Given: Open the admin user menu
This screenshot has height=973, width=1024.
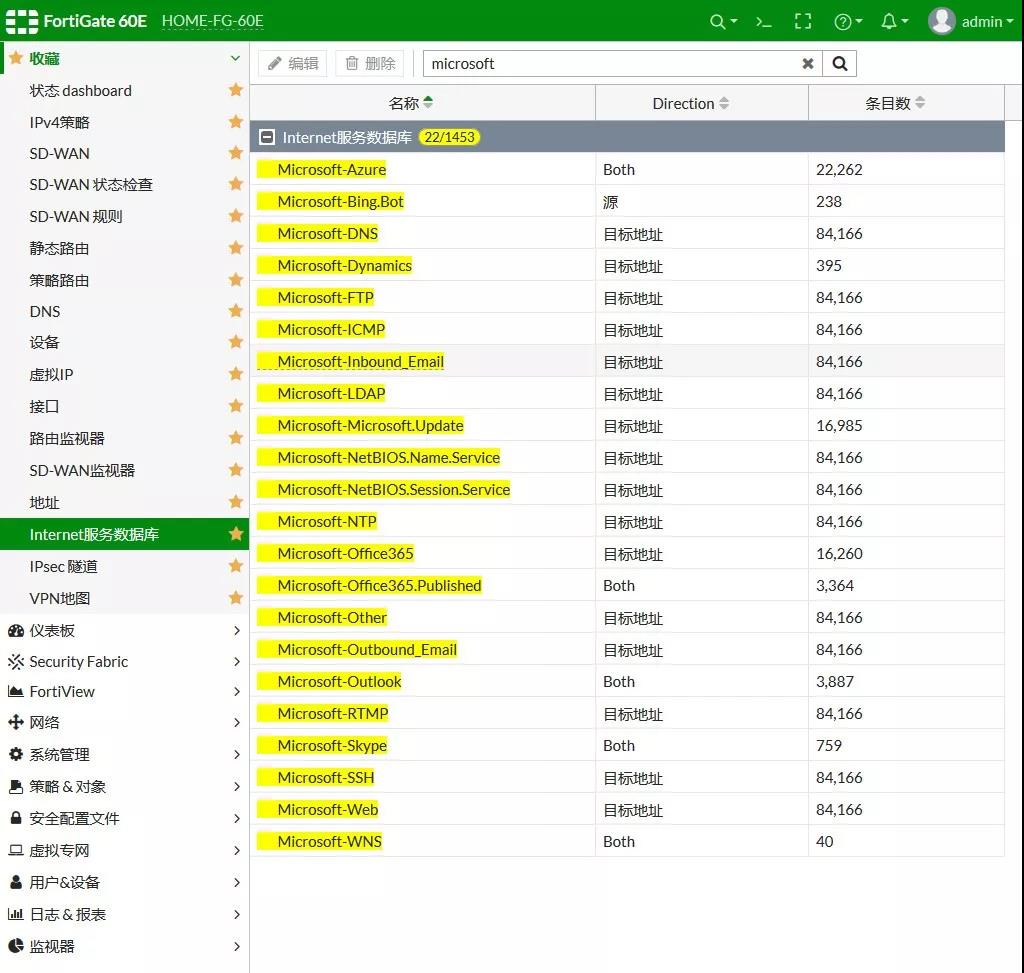Looking at the screenshot, I should (x=970, y=21).
